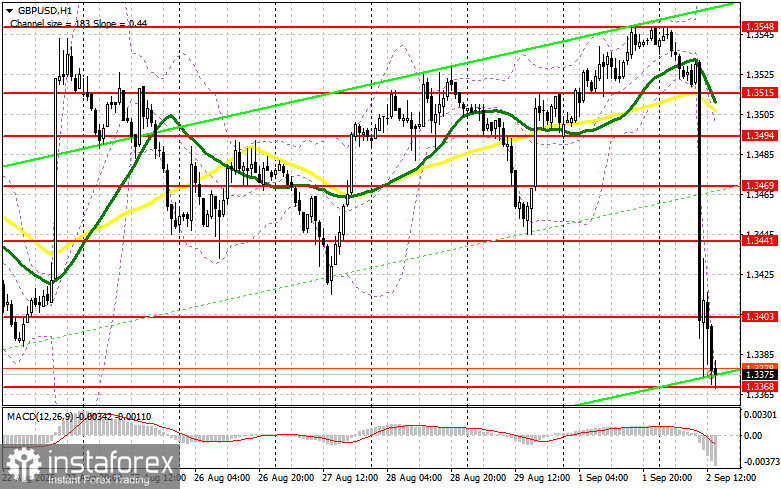Viewport: 781px width, 489px height.
Task: Click the '26 Aug 20:00' time axis label
Action: tap(286, 478)
